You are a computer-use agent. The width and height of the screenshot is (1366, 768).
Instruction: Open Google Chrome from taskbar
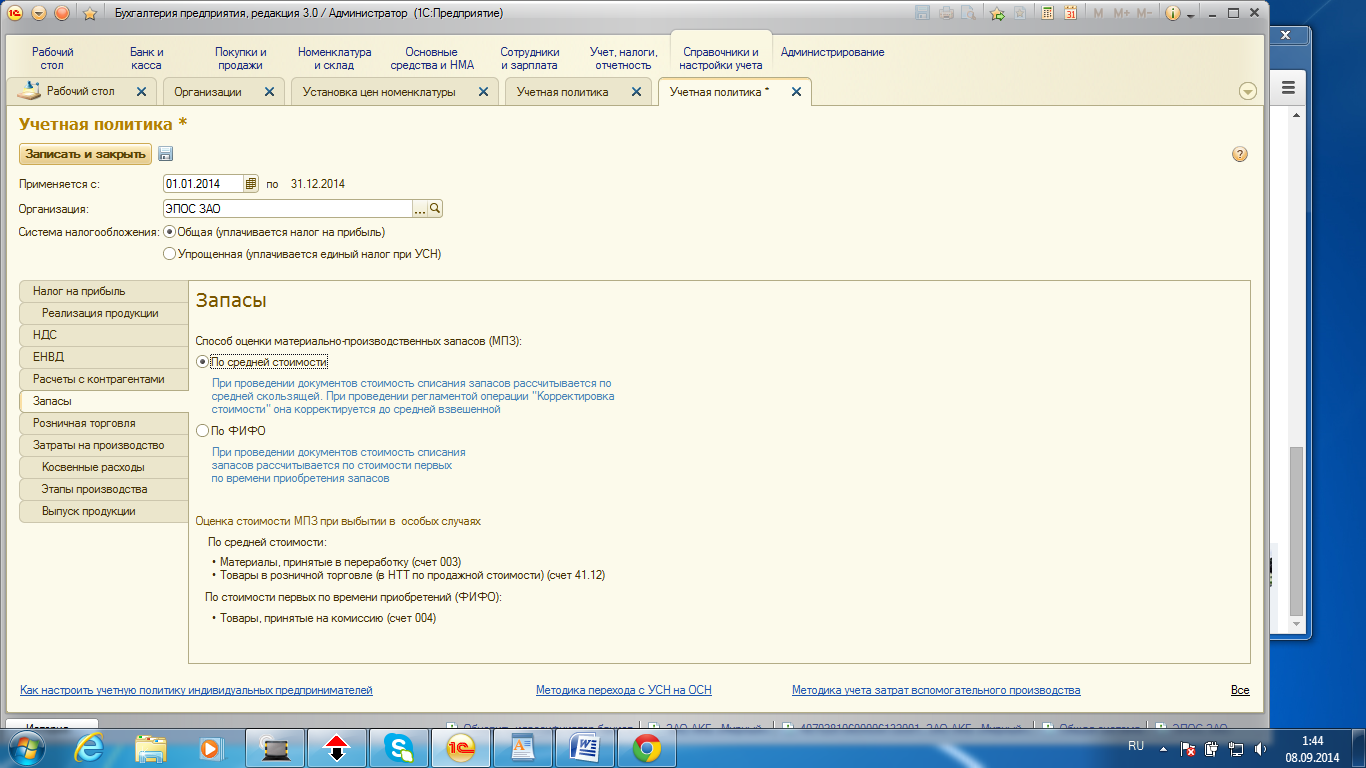click(x=647, y=747)
